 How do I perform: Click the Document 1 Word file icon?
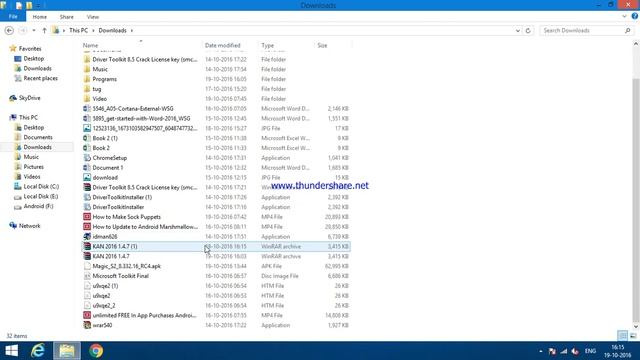point(87,168)
